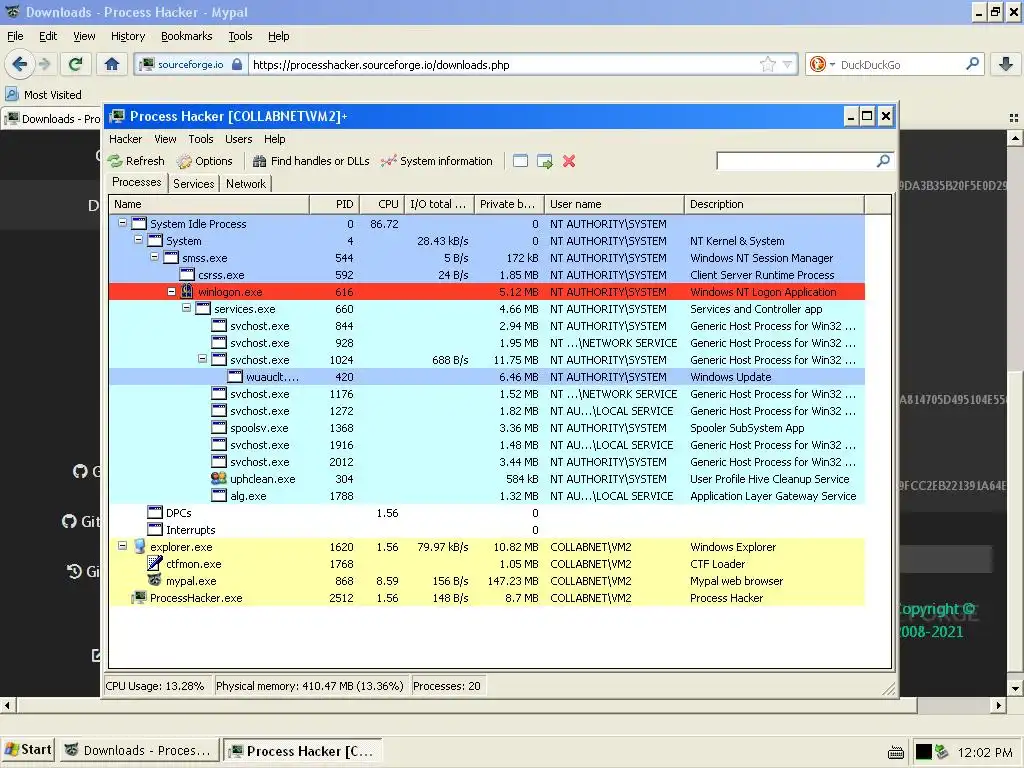Open Users menu

pos(238,139)
